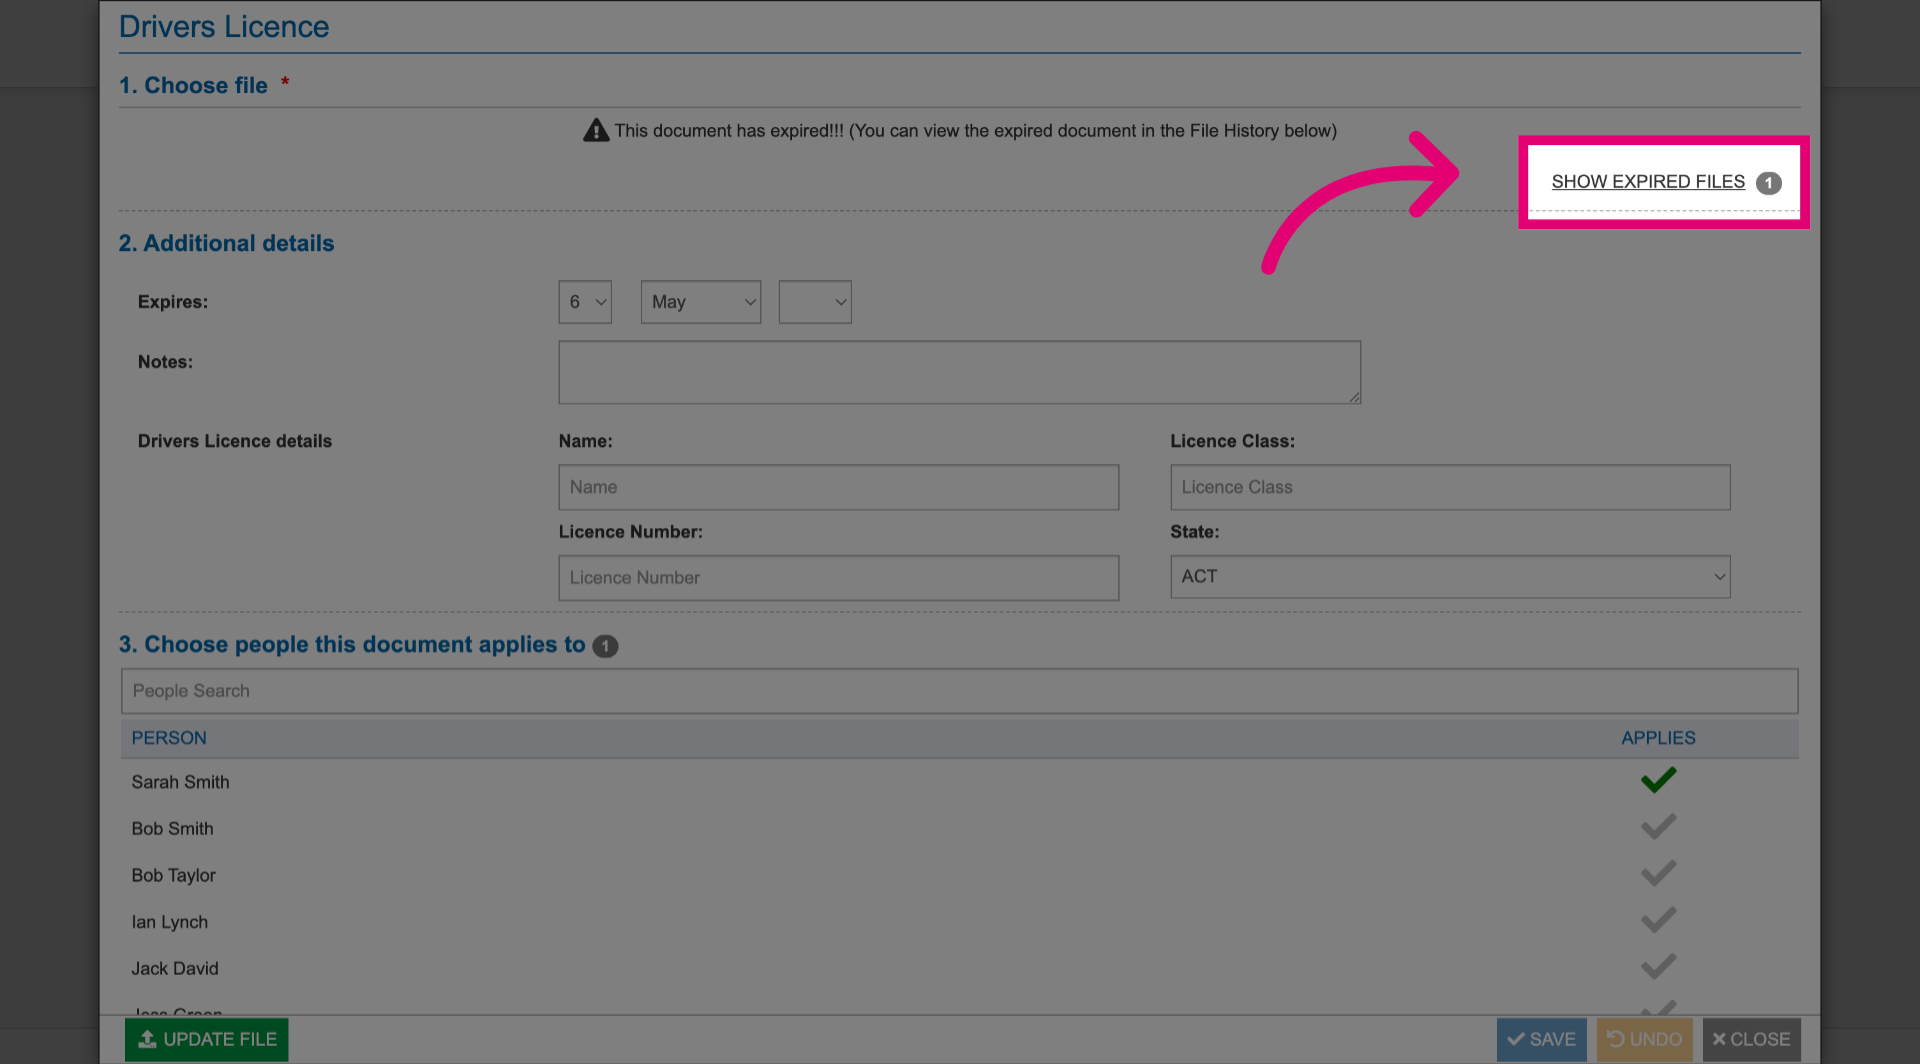Focus the Name input field

(838, 487)
